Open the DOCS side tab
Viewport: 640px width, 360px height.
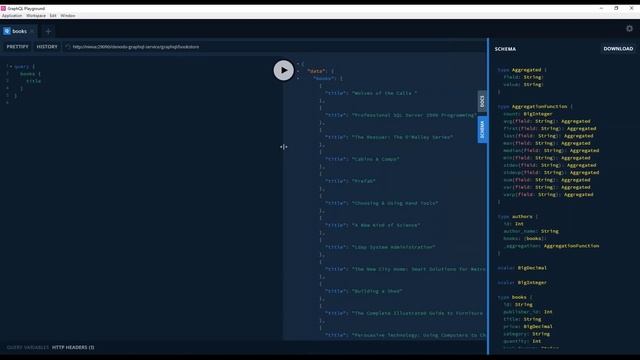click(x=482, y=101)
